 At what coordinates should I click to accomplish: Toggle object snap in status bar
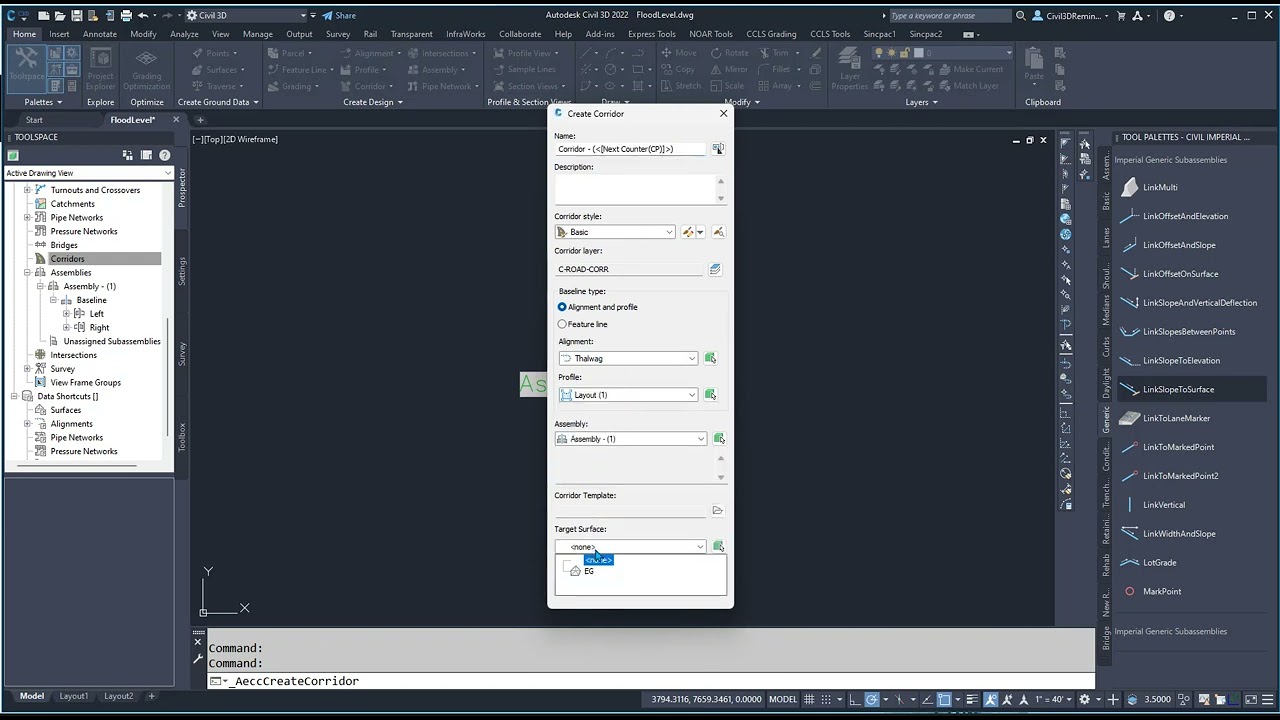point(944,700)
